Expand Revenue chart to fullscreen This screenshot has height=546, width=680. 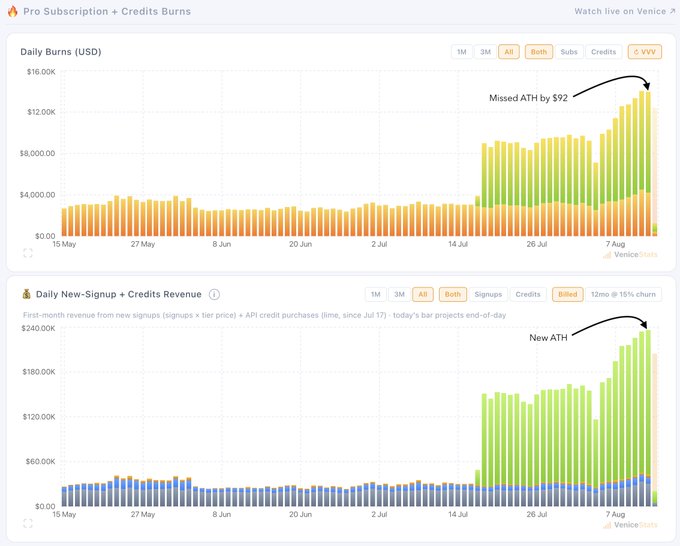click(28, 523)
